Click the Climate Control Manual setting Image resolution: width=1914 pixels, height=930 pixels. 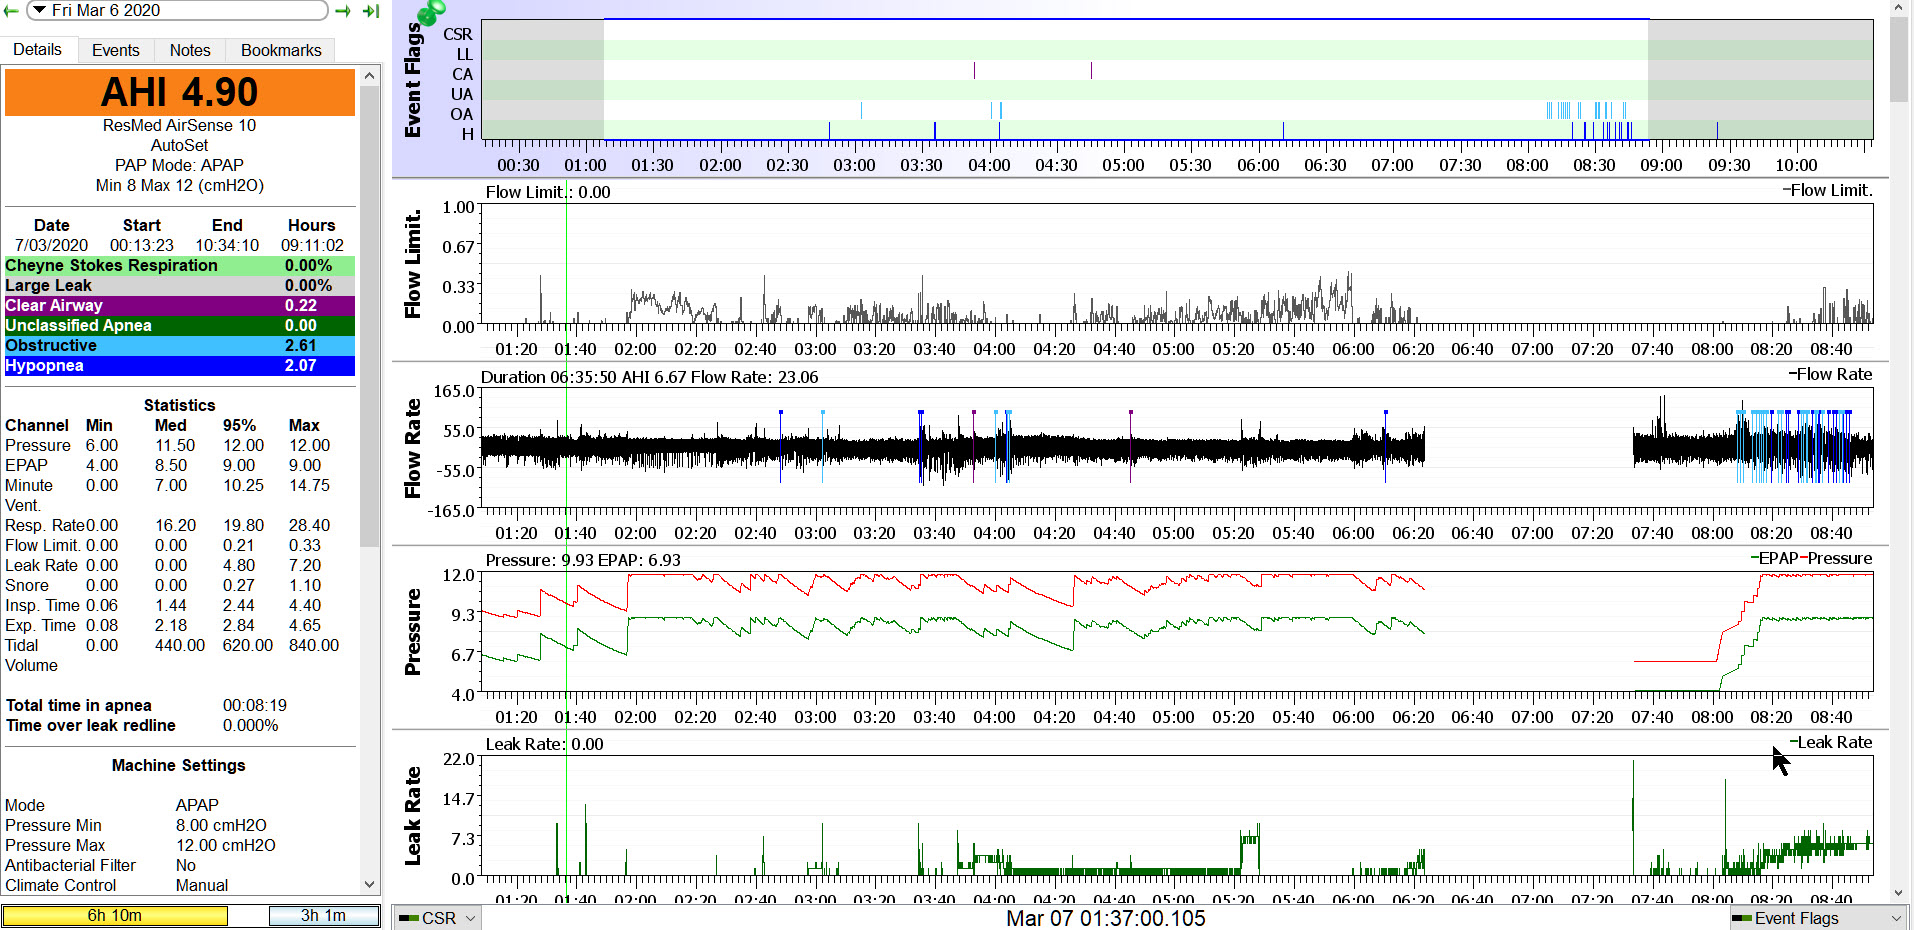202,885
